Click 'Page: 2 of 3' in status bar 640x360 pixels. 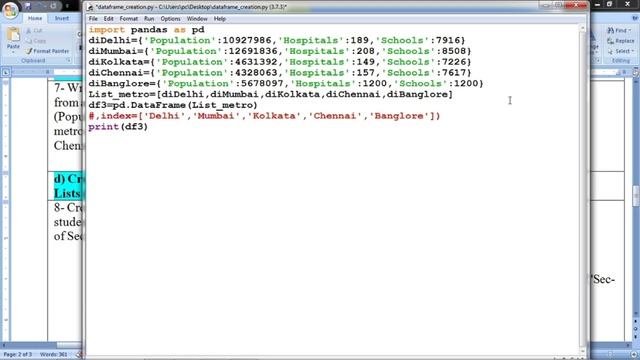pos(17,354)
